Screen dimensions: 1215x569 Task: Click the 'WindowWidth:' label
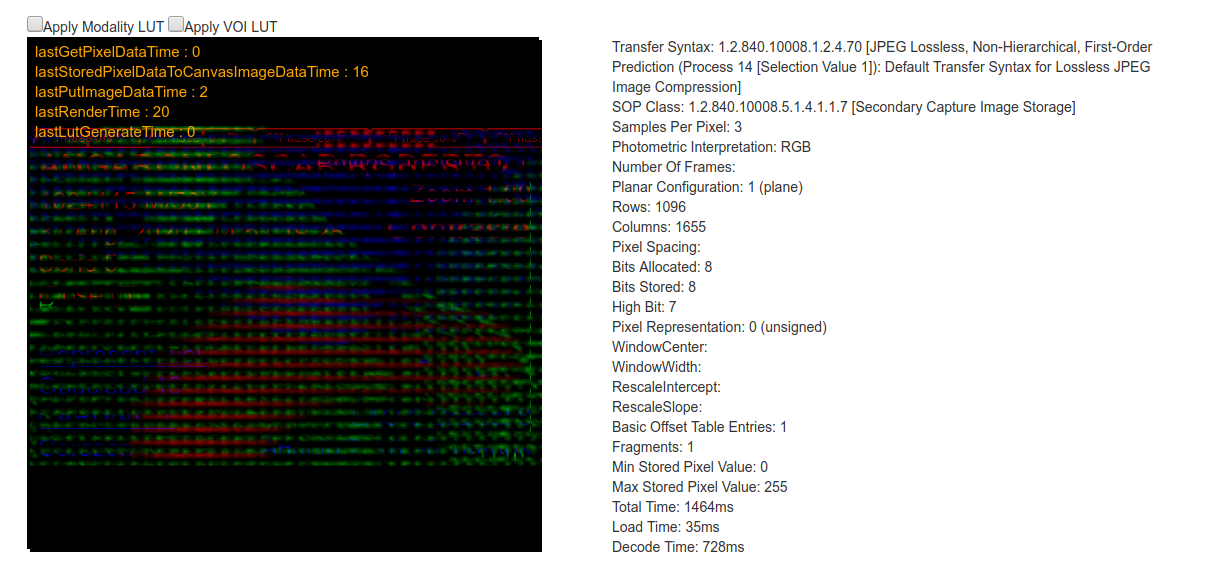coord(657,367)
